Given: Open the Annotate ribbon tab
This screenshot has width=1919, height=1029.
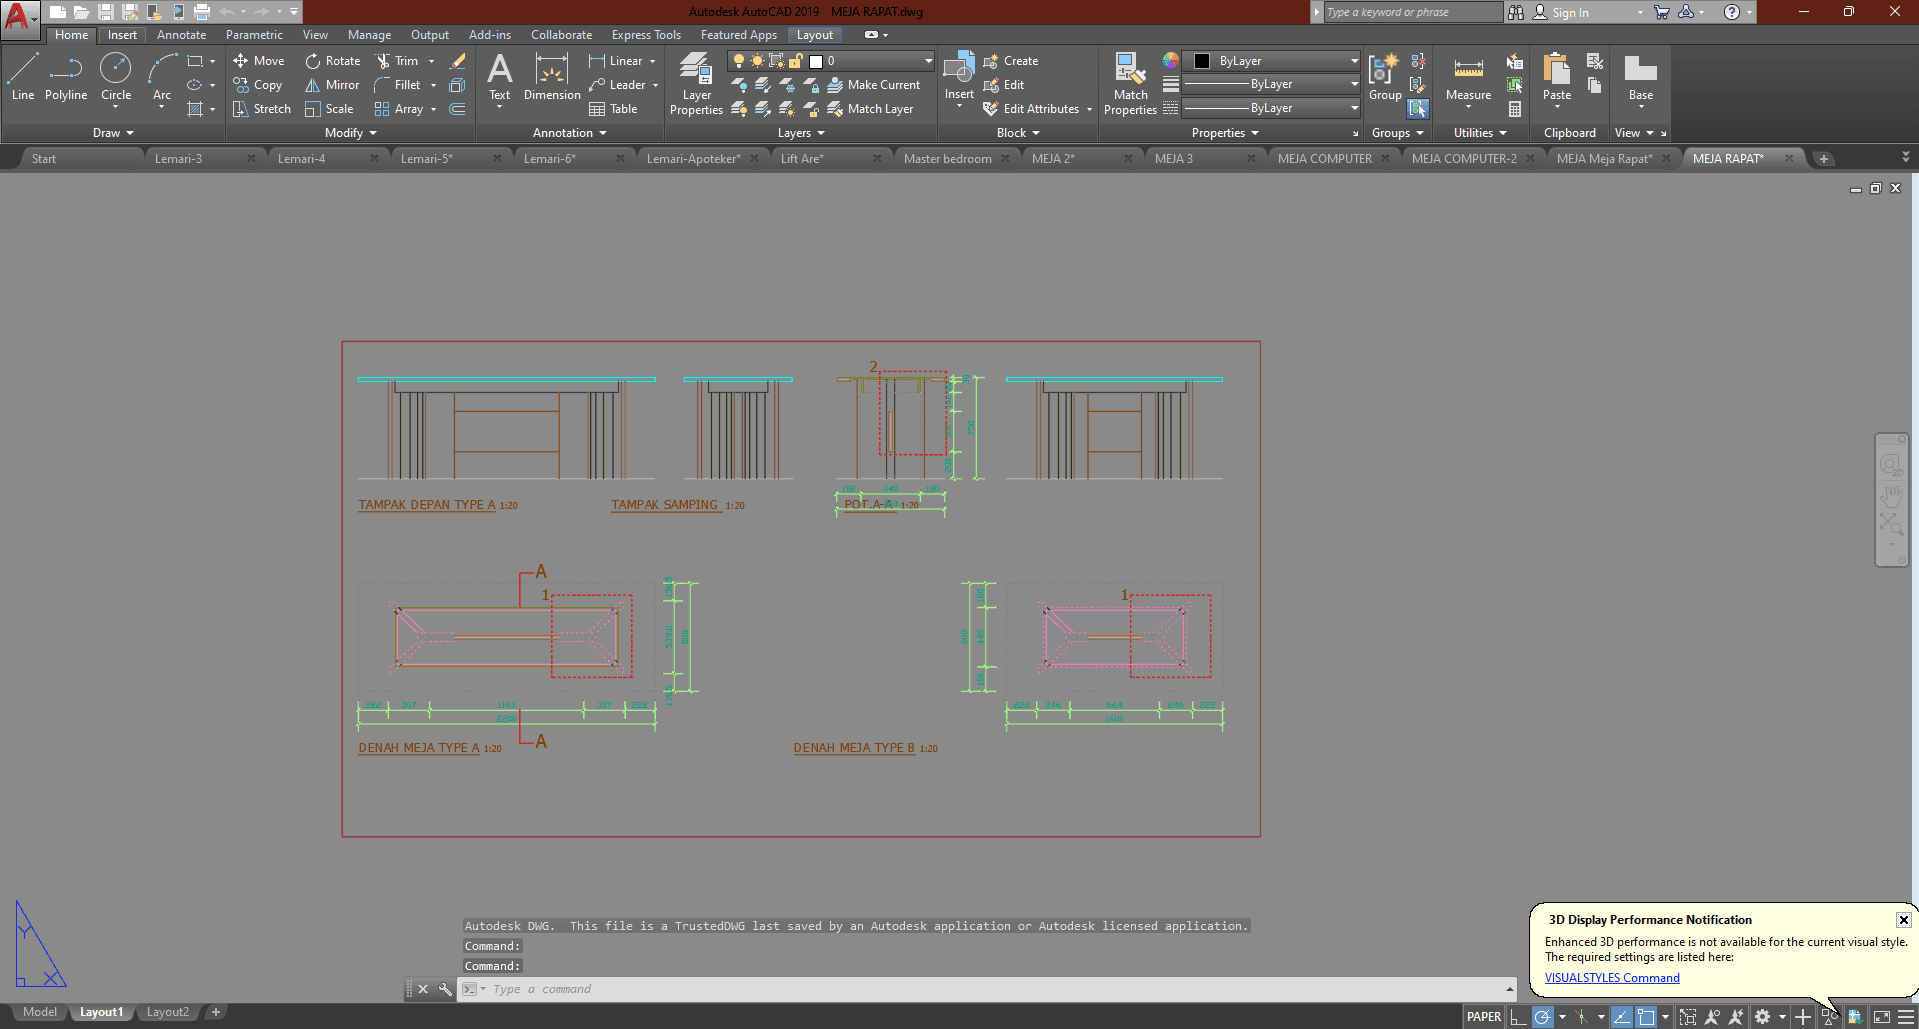Looking at the screenshot, I should click(181, 35).
